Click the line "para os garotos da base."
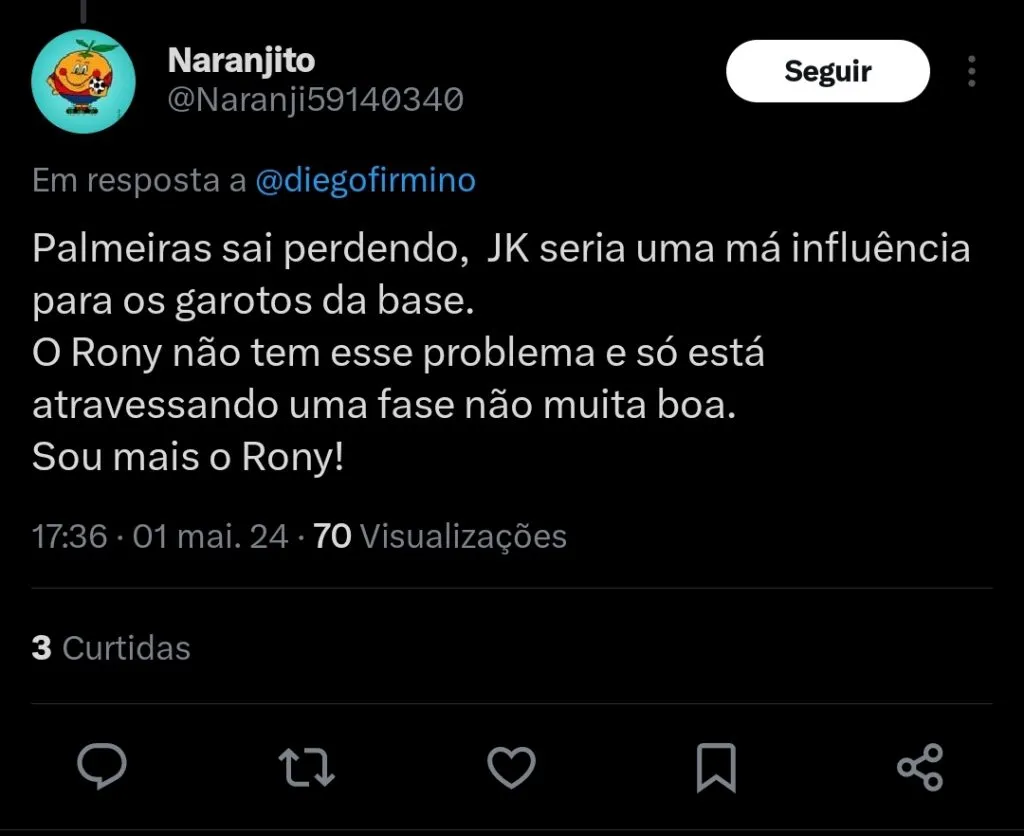Image resolution: width=1024 pixels, height=836 pixels. 252,301
